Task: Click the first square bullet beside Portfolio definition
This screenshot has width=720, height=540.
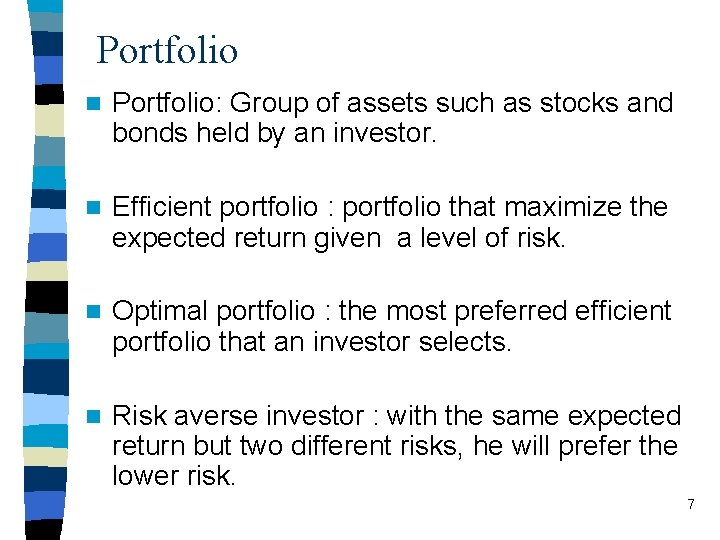Action: click(x=93, y=103)
